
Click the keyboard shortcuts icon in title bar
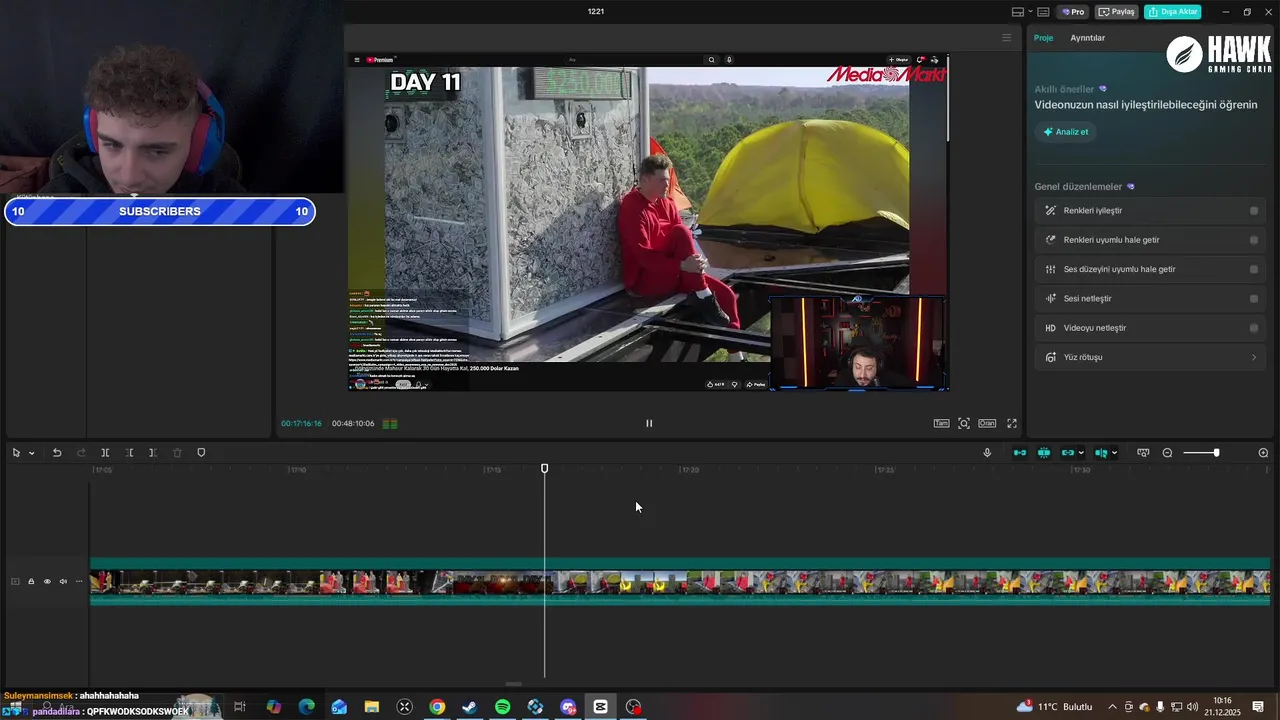[x=1043, y=12]
